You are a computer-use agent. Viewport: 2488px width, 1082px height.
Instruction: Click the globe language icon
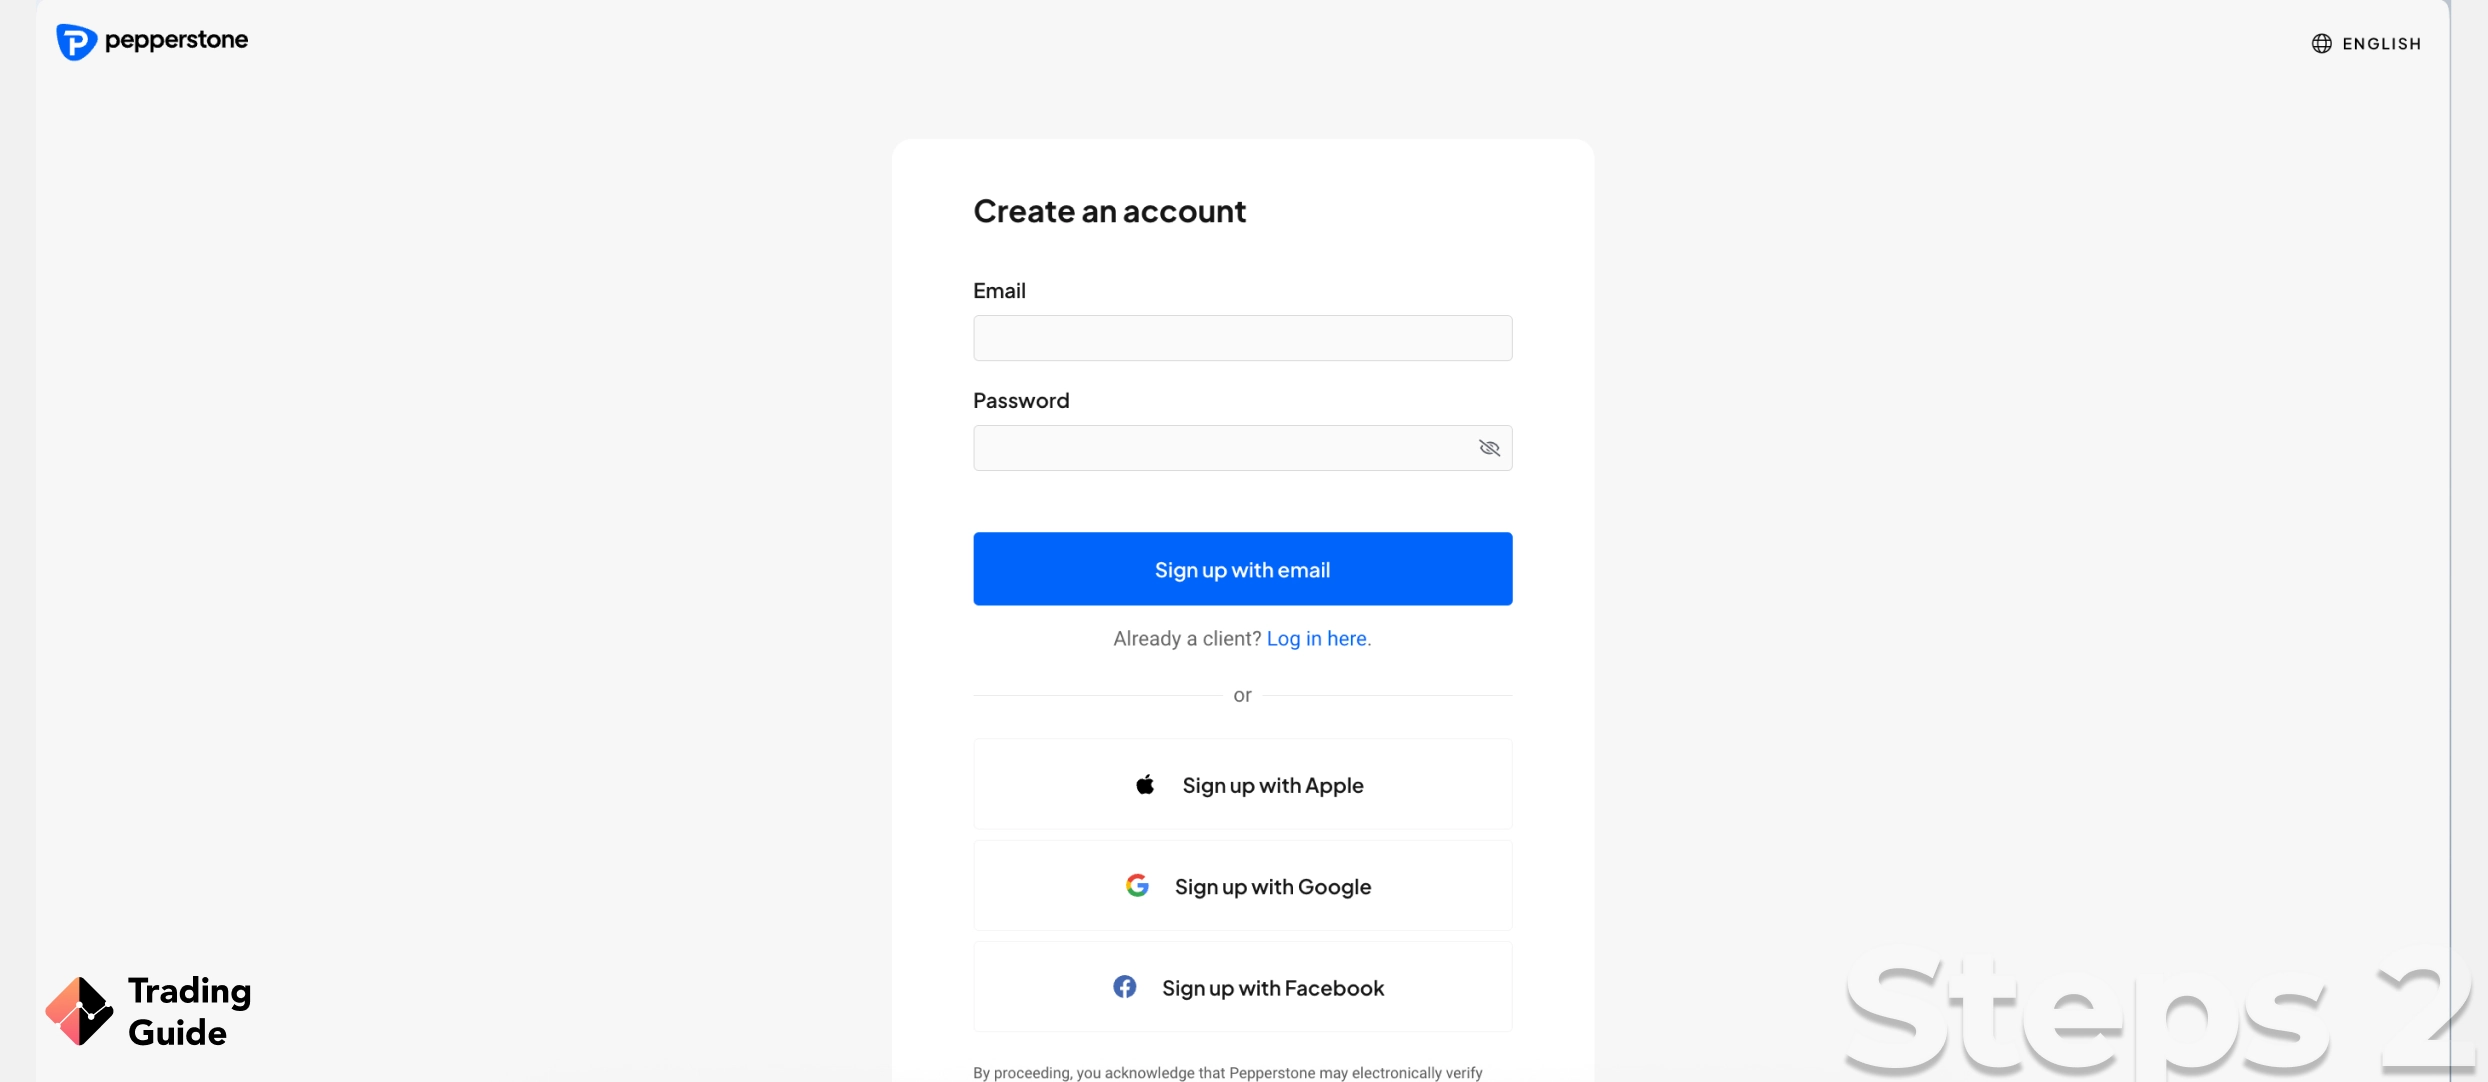click(x=2321, y=43)
